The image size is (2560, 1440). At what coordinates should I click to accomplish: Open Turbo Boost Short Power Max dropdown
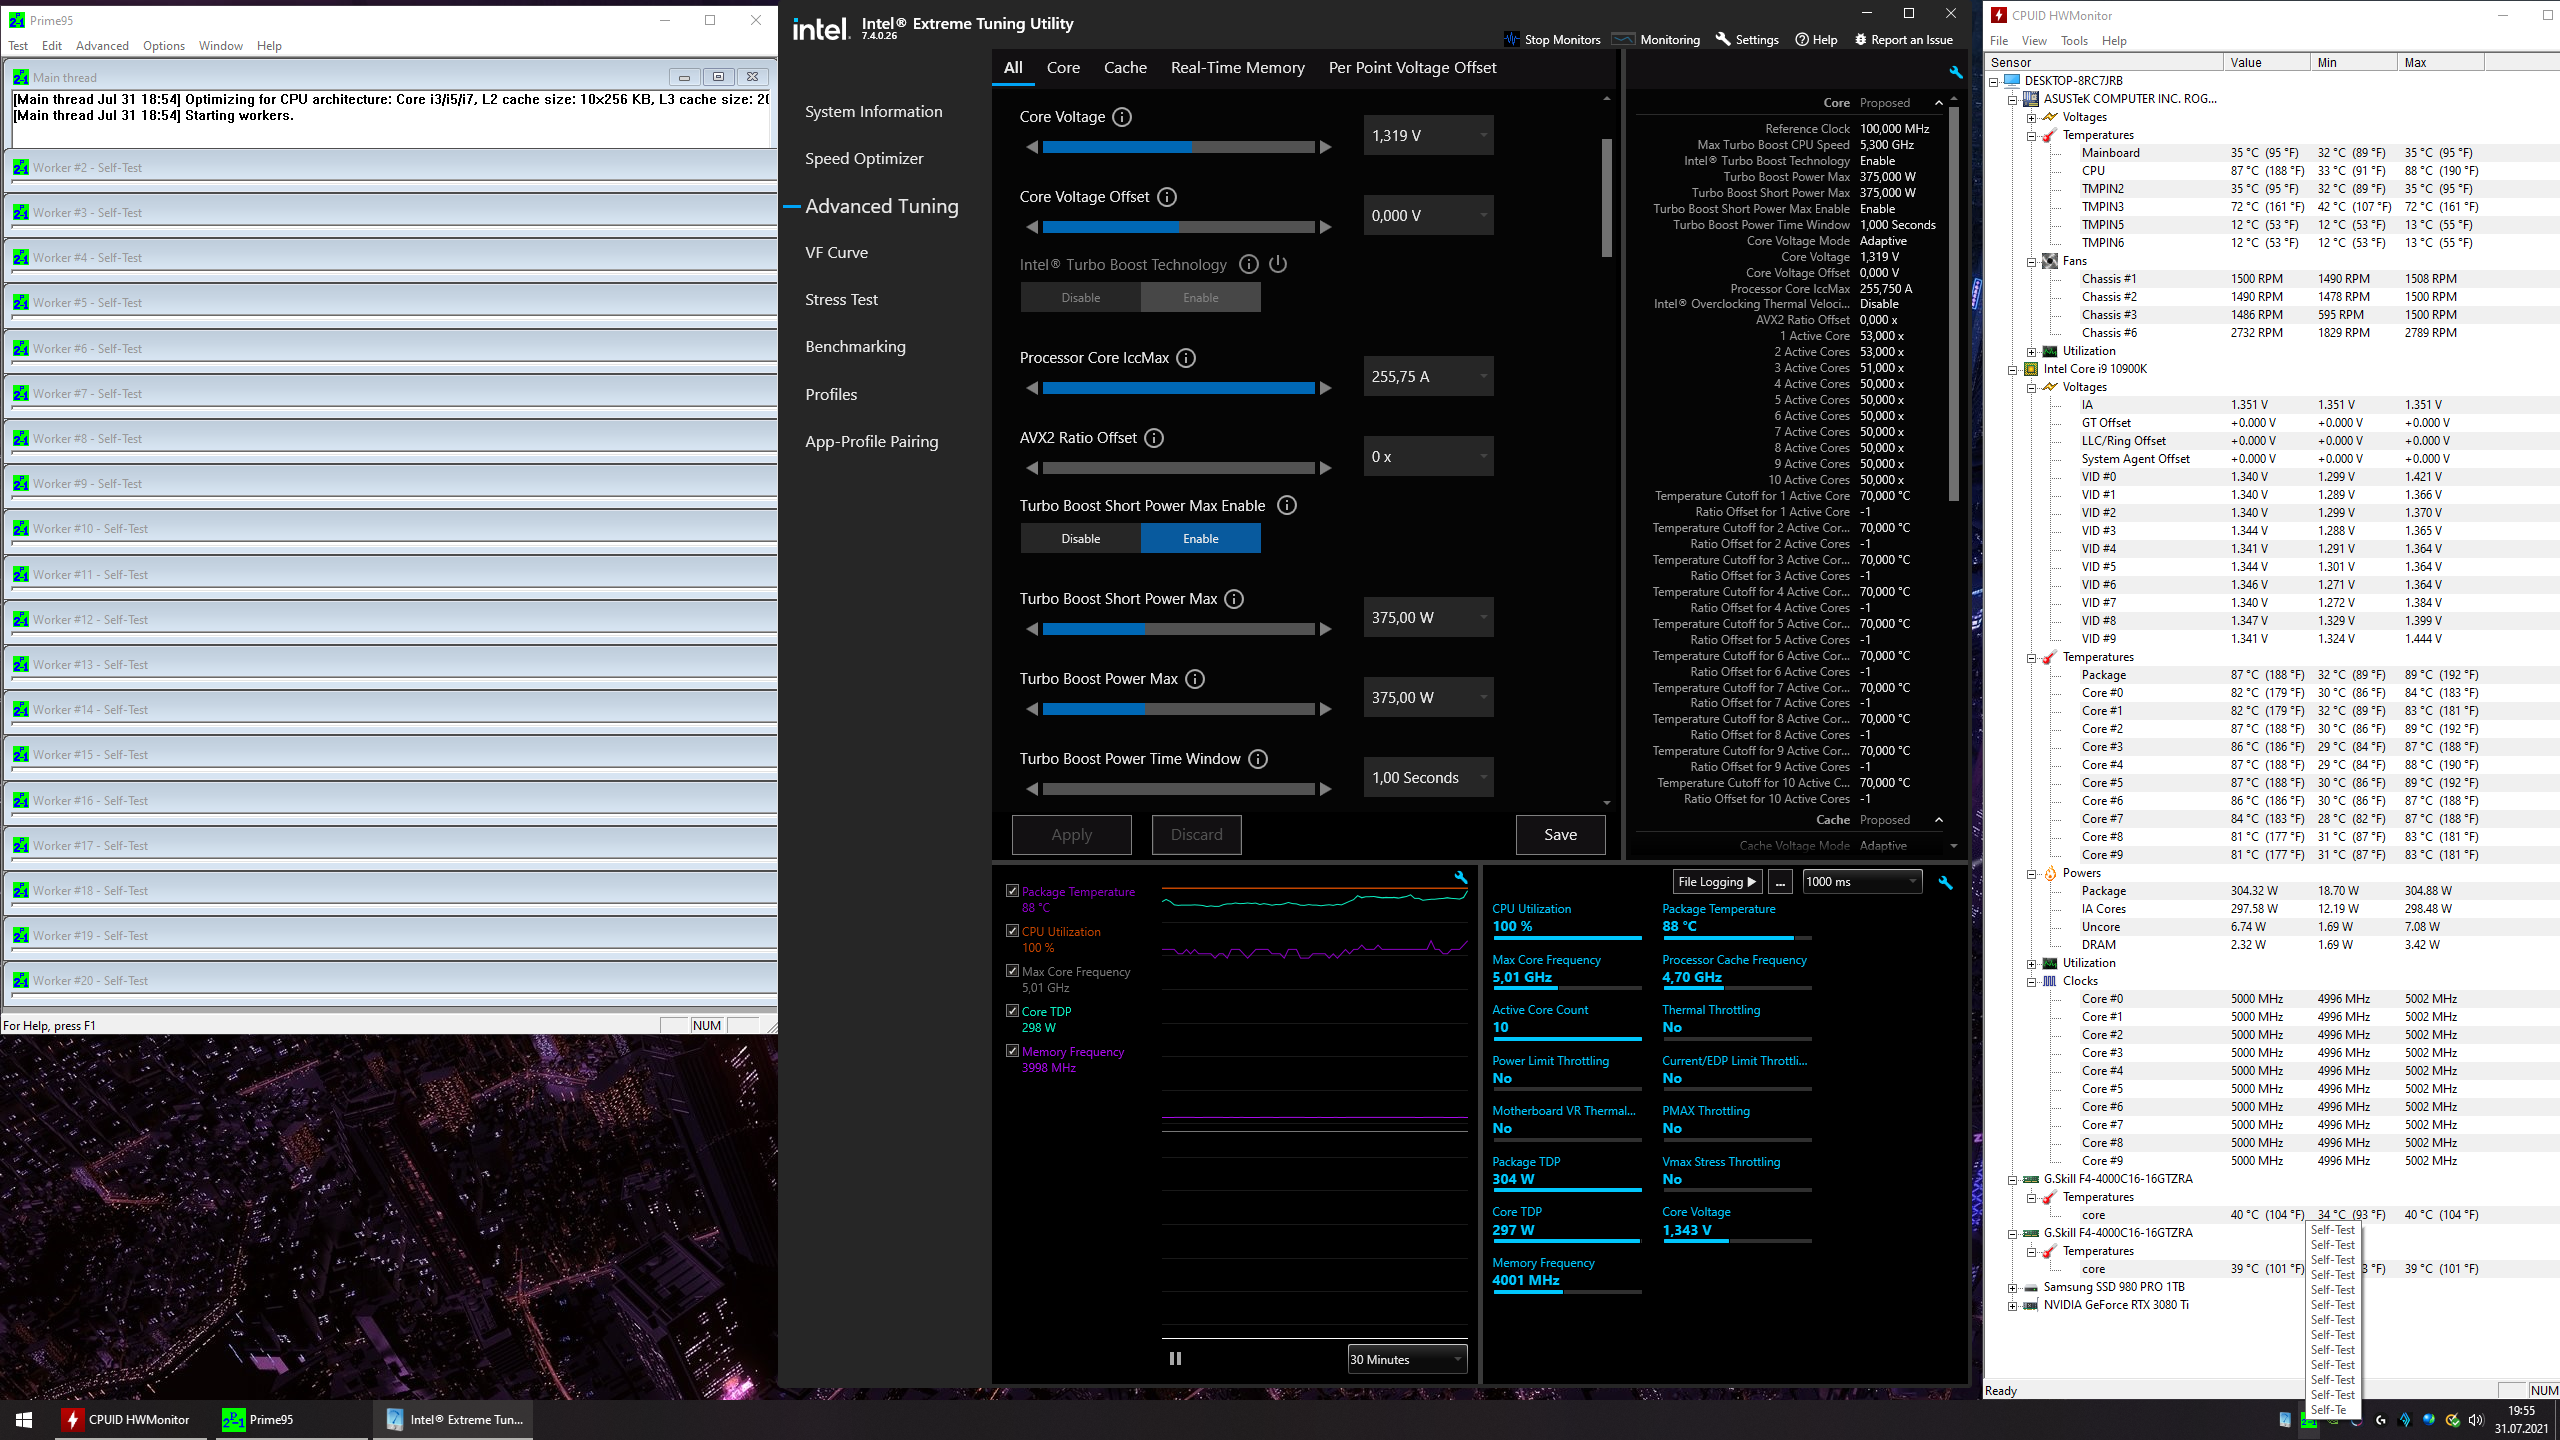click(x=1428, y=617)
